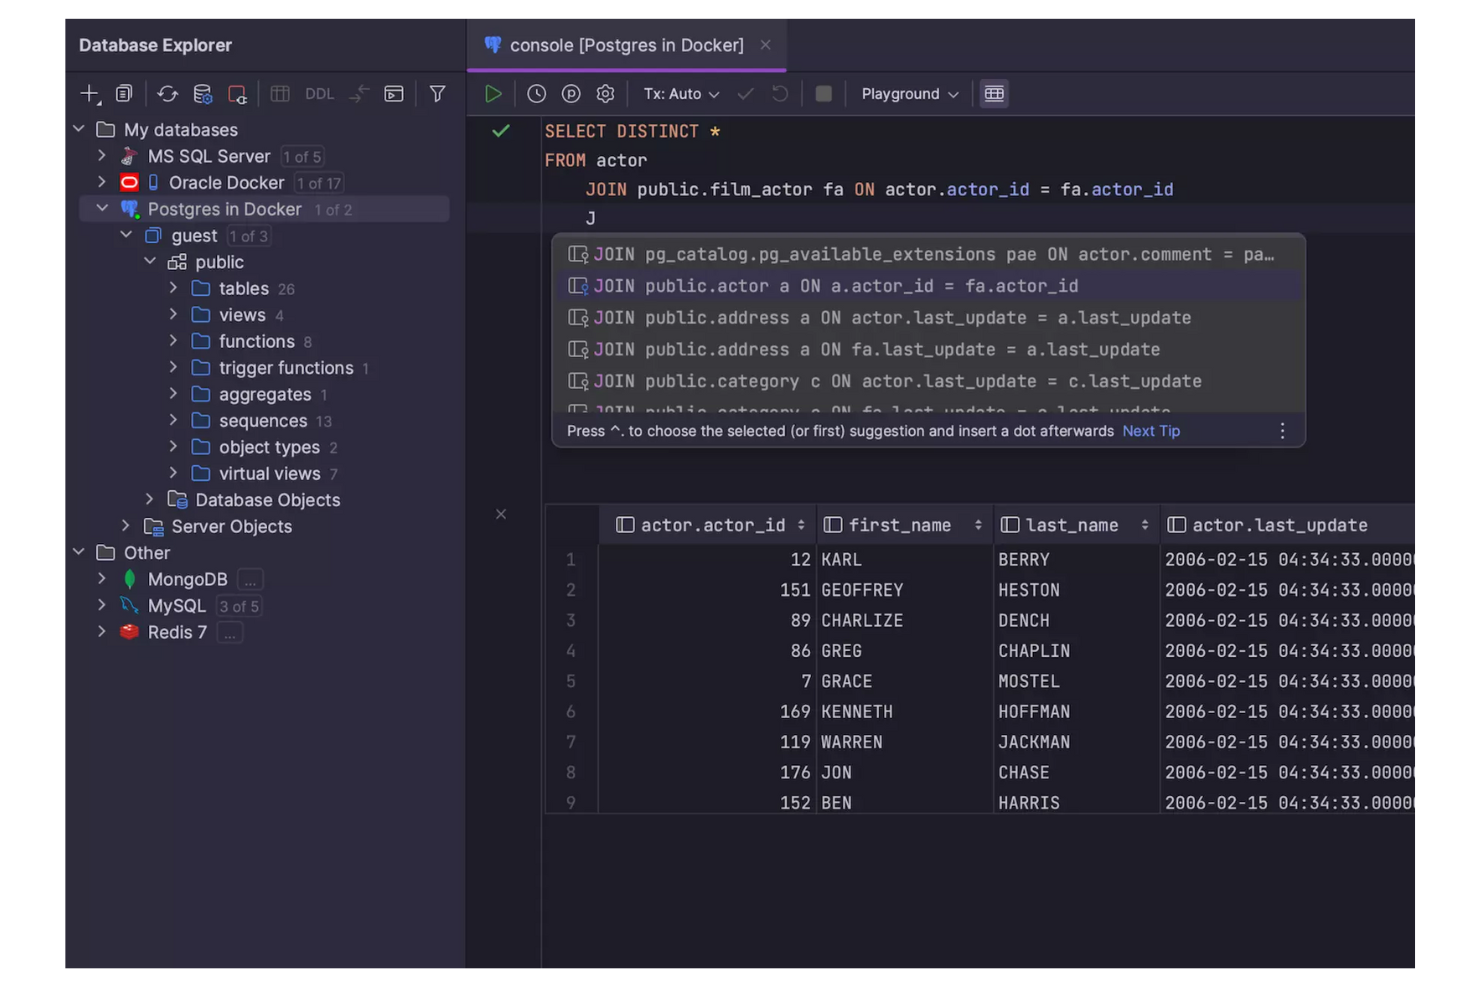The width and height of the screenshot is (1480, 987).
Task: Select the MySQL data source
Action: click(176, 606)
